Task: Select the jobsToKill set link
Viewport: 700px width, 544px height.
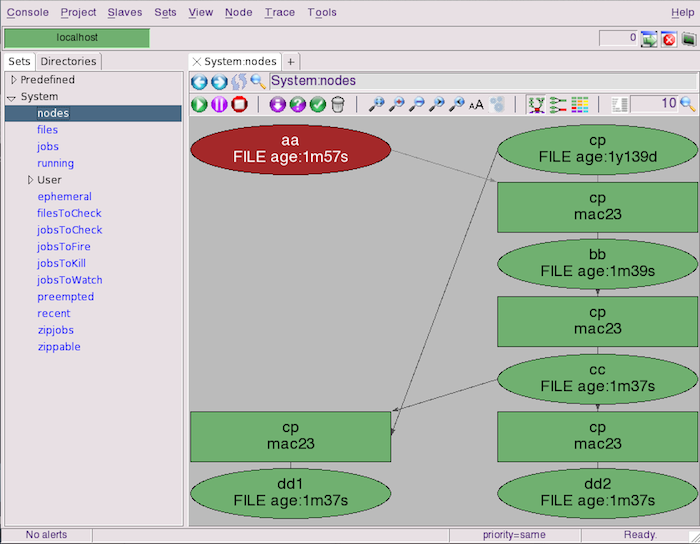Action: 61,263
